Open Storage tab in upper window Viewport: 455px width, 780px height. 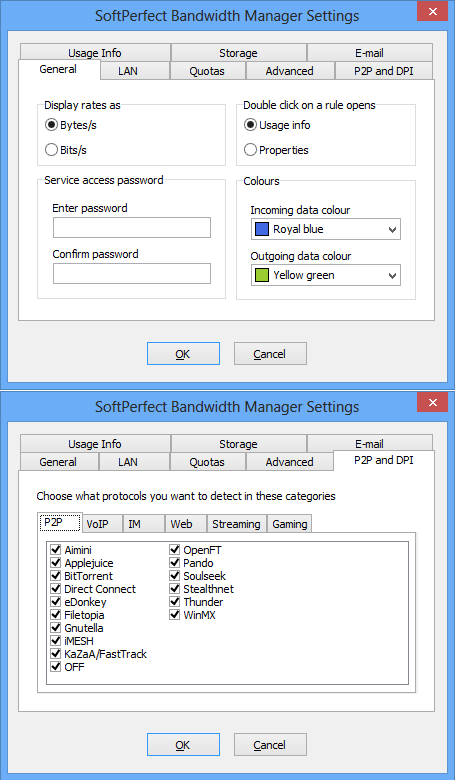click(238, 53)
